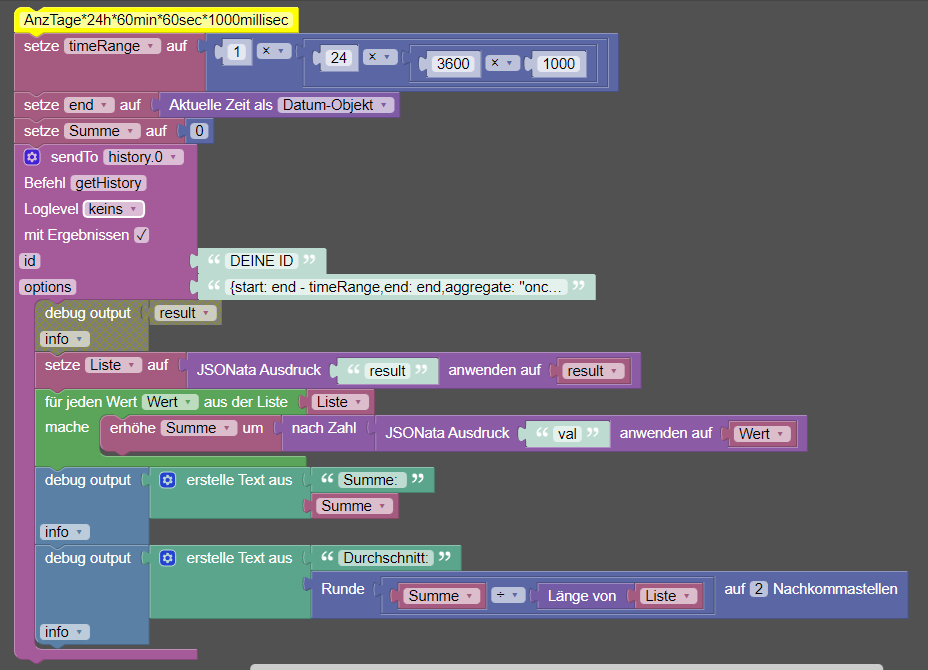
Task: Edit JSONata expression text 'val'
Action: (x=567, y=434)
